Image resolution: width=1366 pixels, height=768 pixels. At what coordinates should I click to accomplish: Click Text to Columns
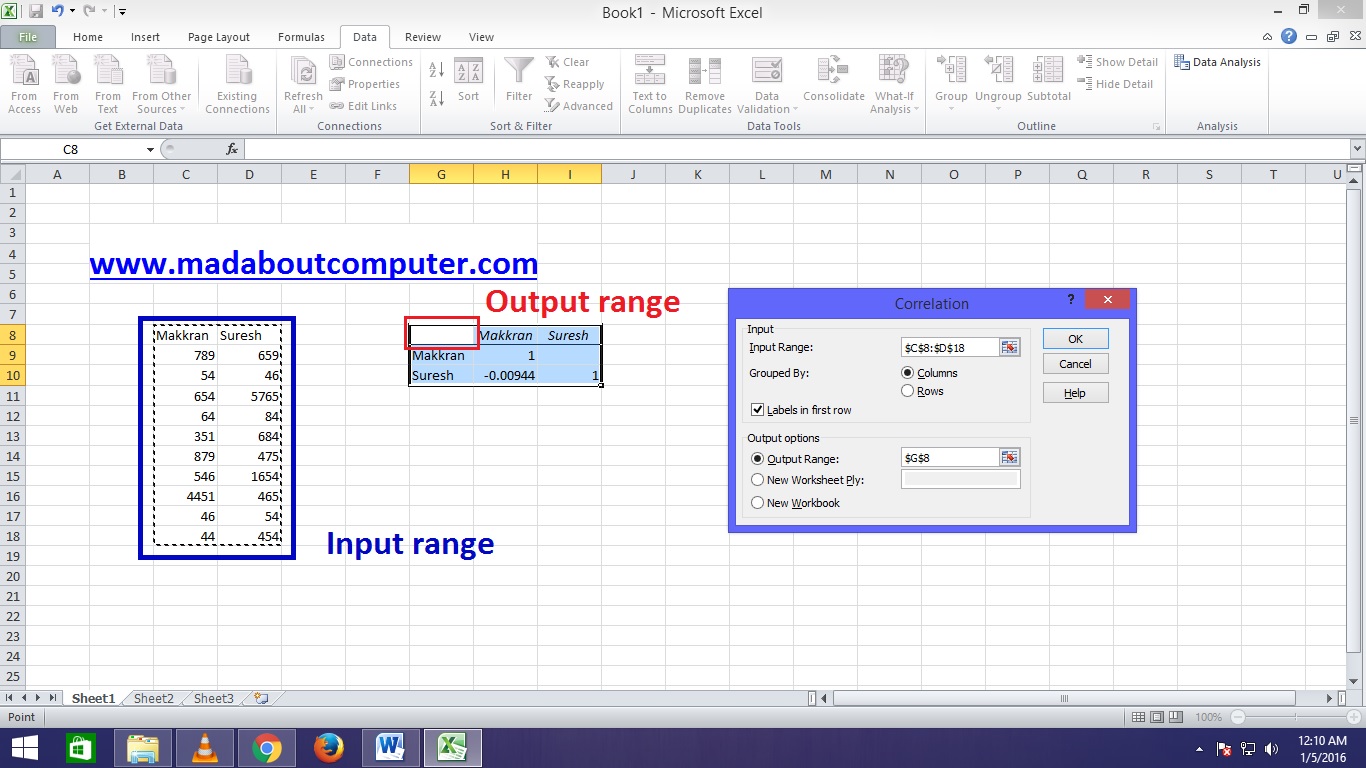point(650,85)
